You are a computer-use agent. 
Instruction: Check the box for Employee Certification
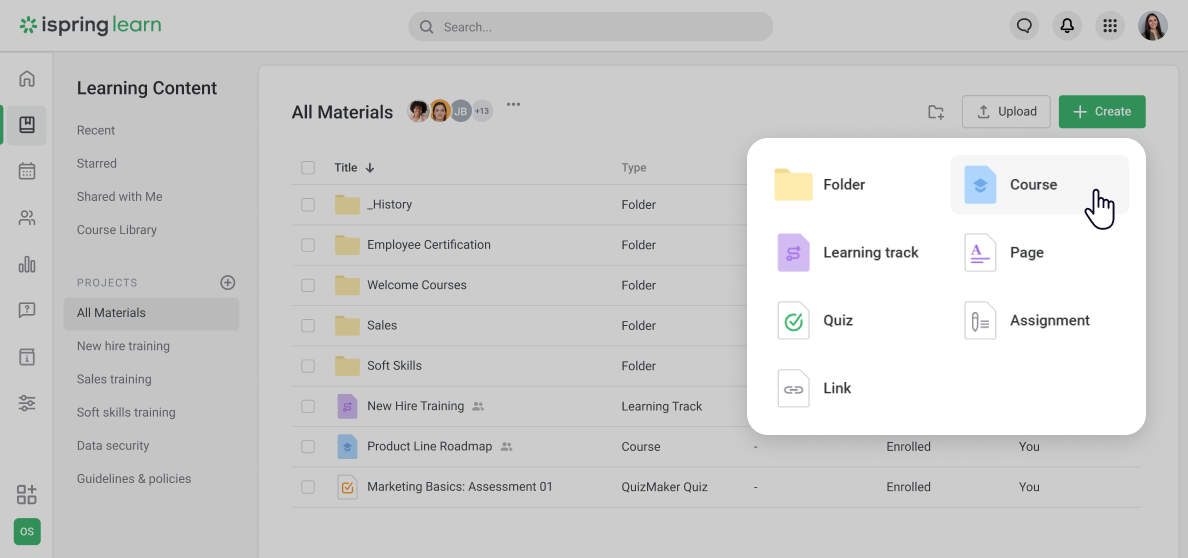(x=308, y=245)
